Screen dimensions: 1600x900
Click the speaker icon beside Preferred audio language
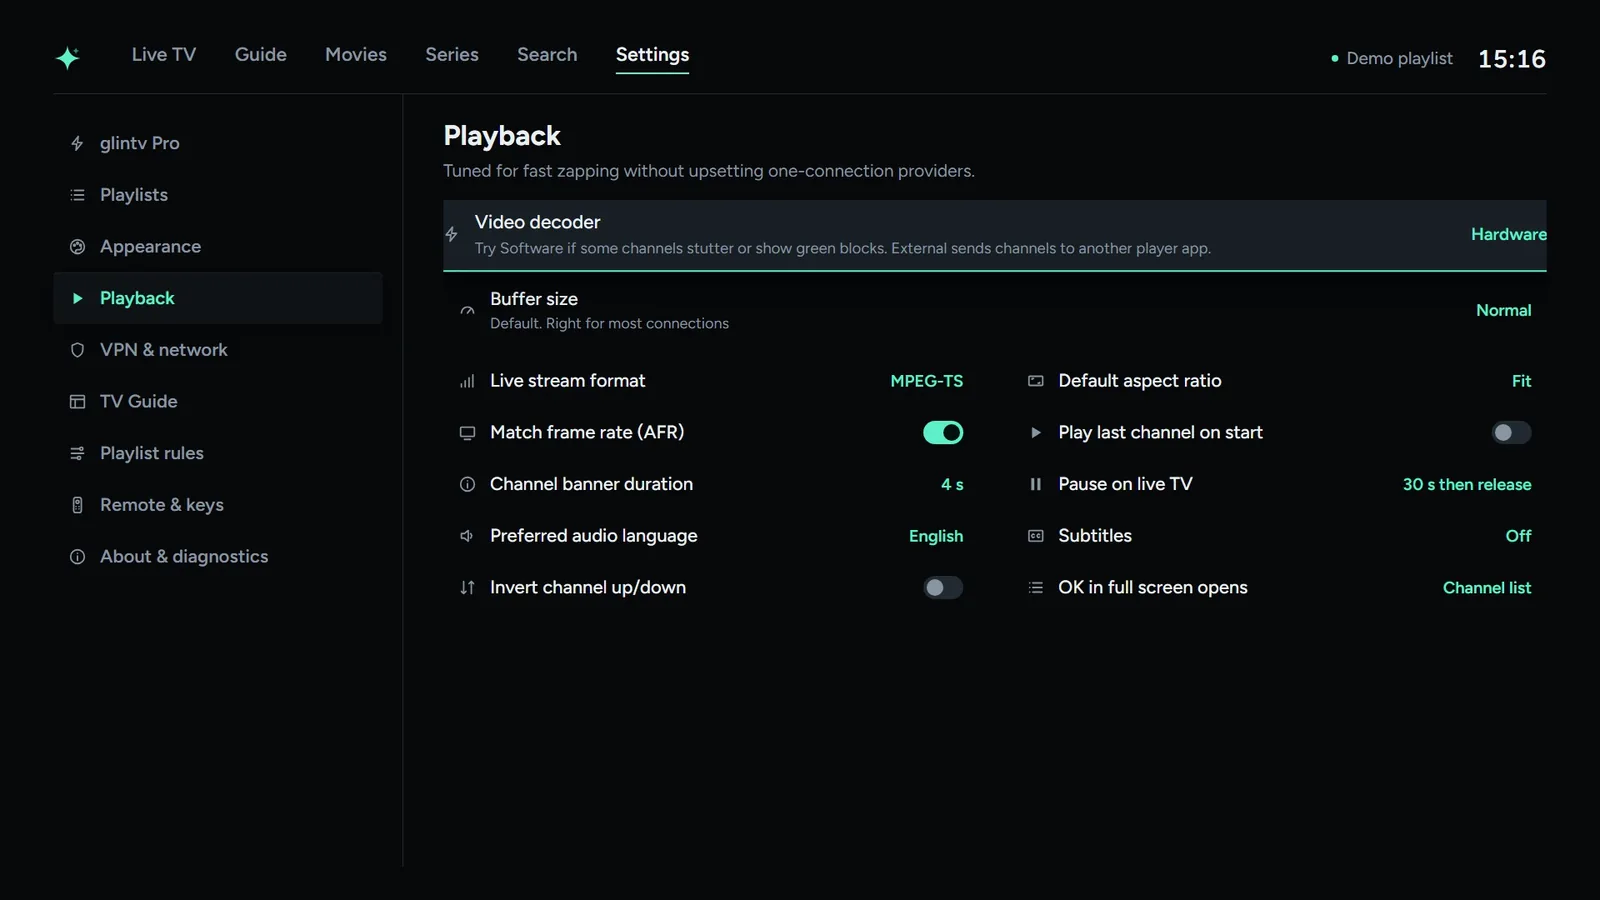point(467,536)
